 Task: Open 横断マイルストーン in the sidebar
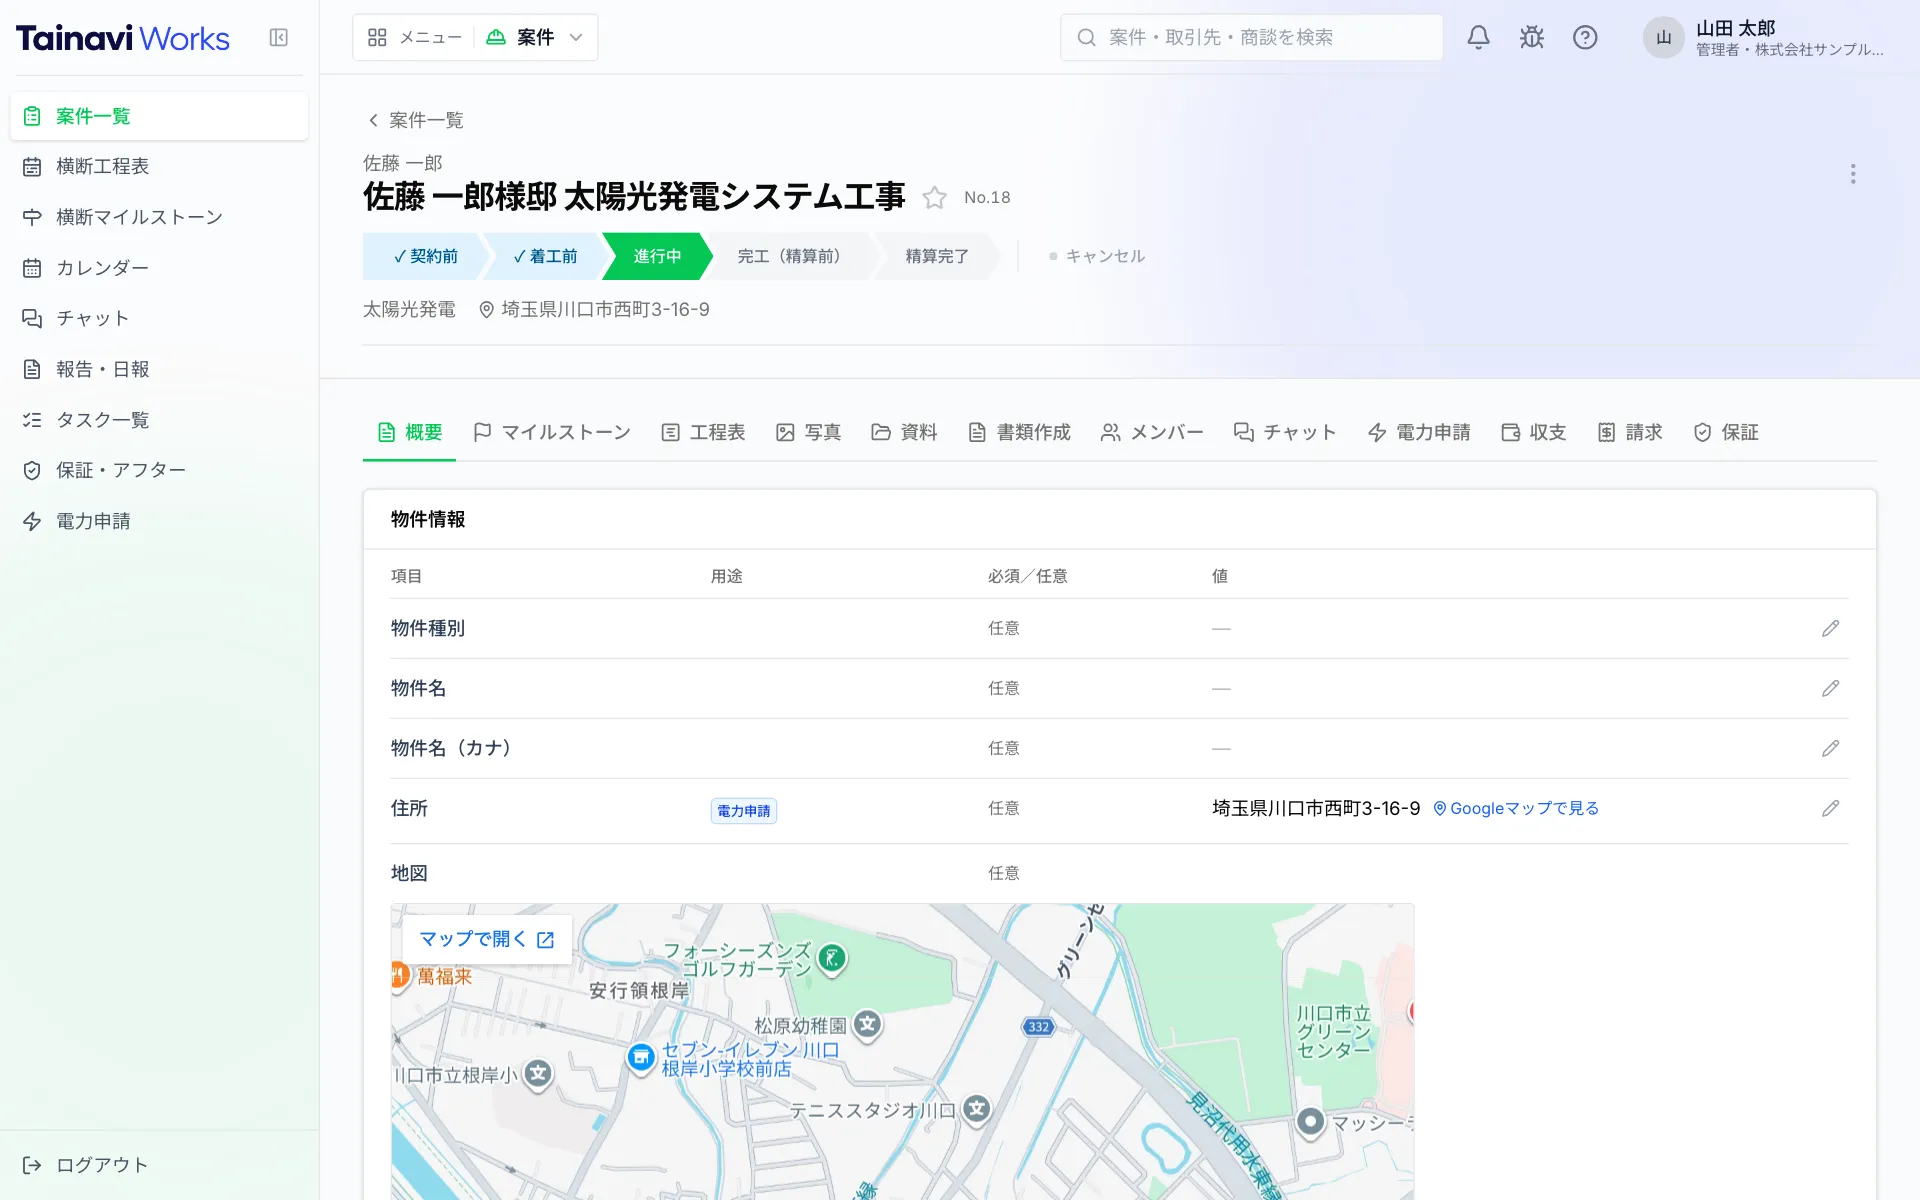pos(159,218)
